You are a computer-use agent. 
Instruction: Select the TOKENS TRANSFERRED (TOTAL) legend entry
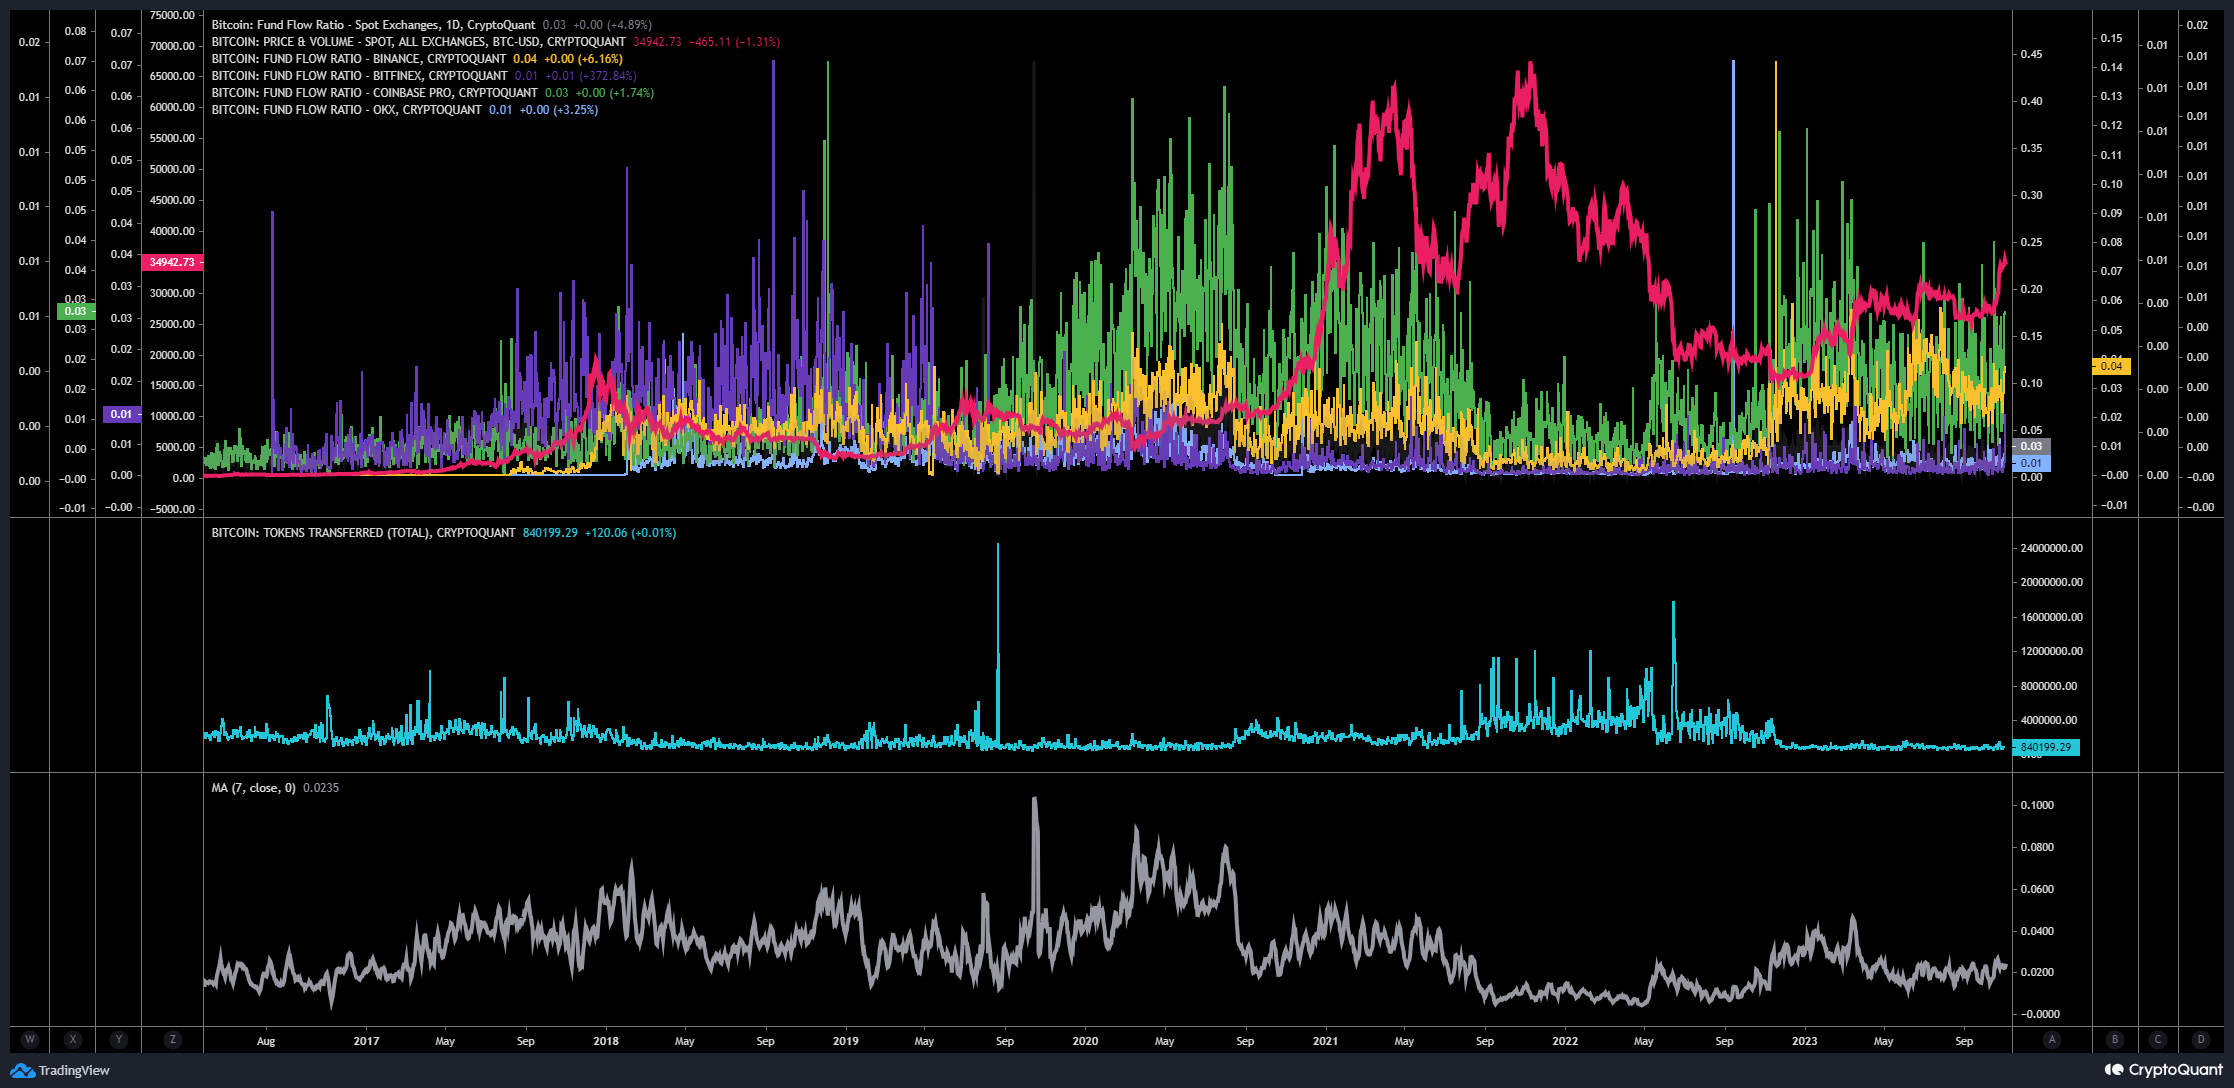coord(360,532)
